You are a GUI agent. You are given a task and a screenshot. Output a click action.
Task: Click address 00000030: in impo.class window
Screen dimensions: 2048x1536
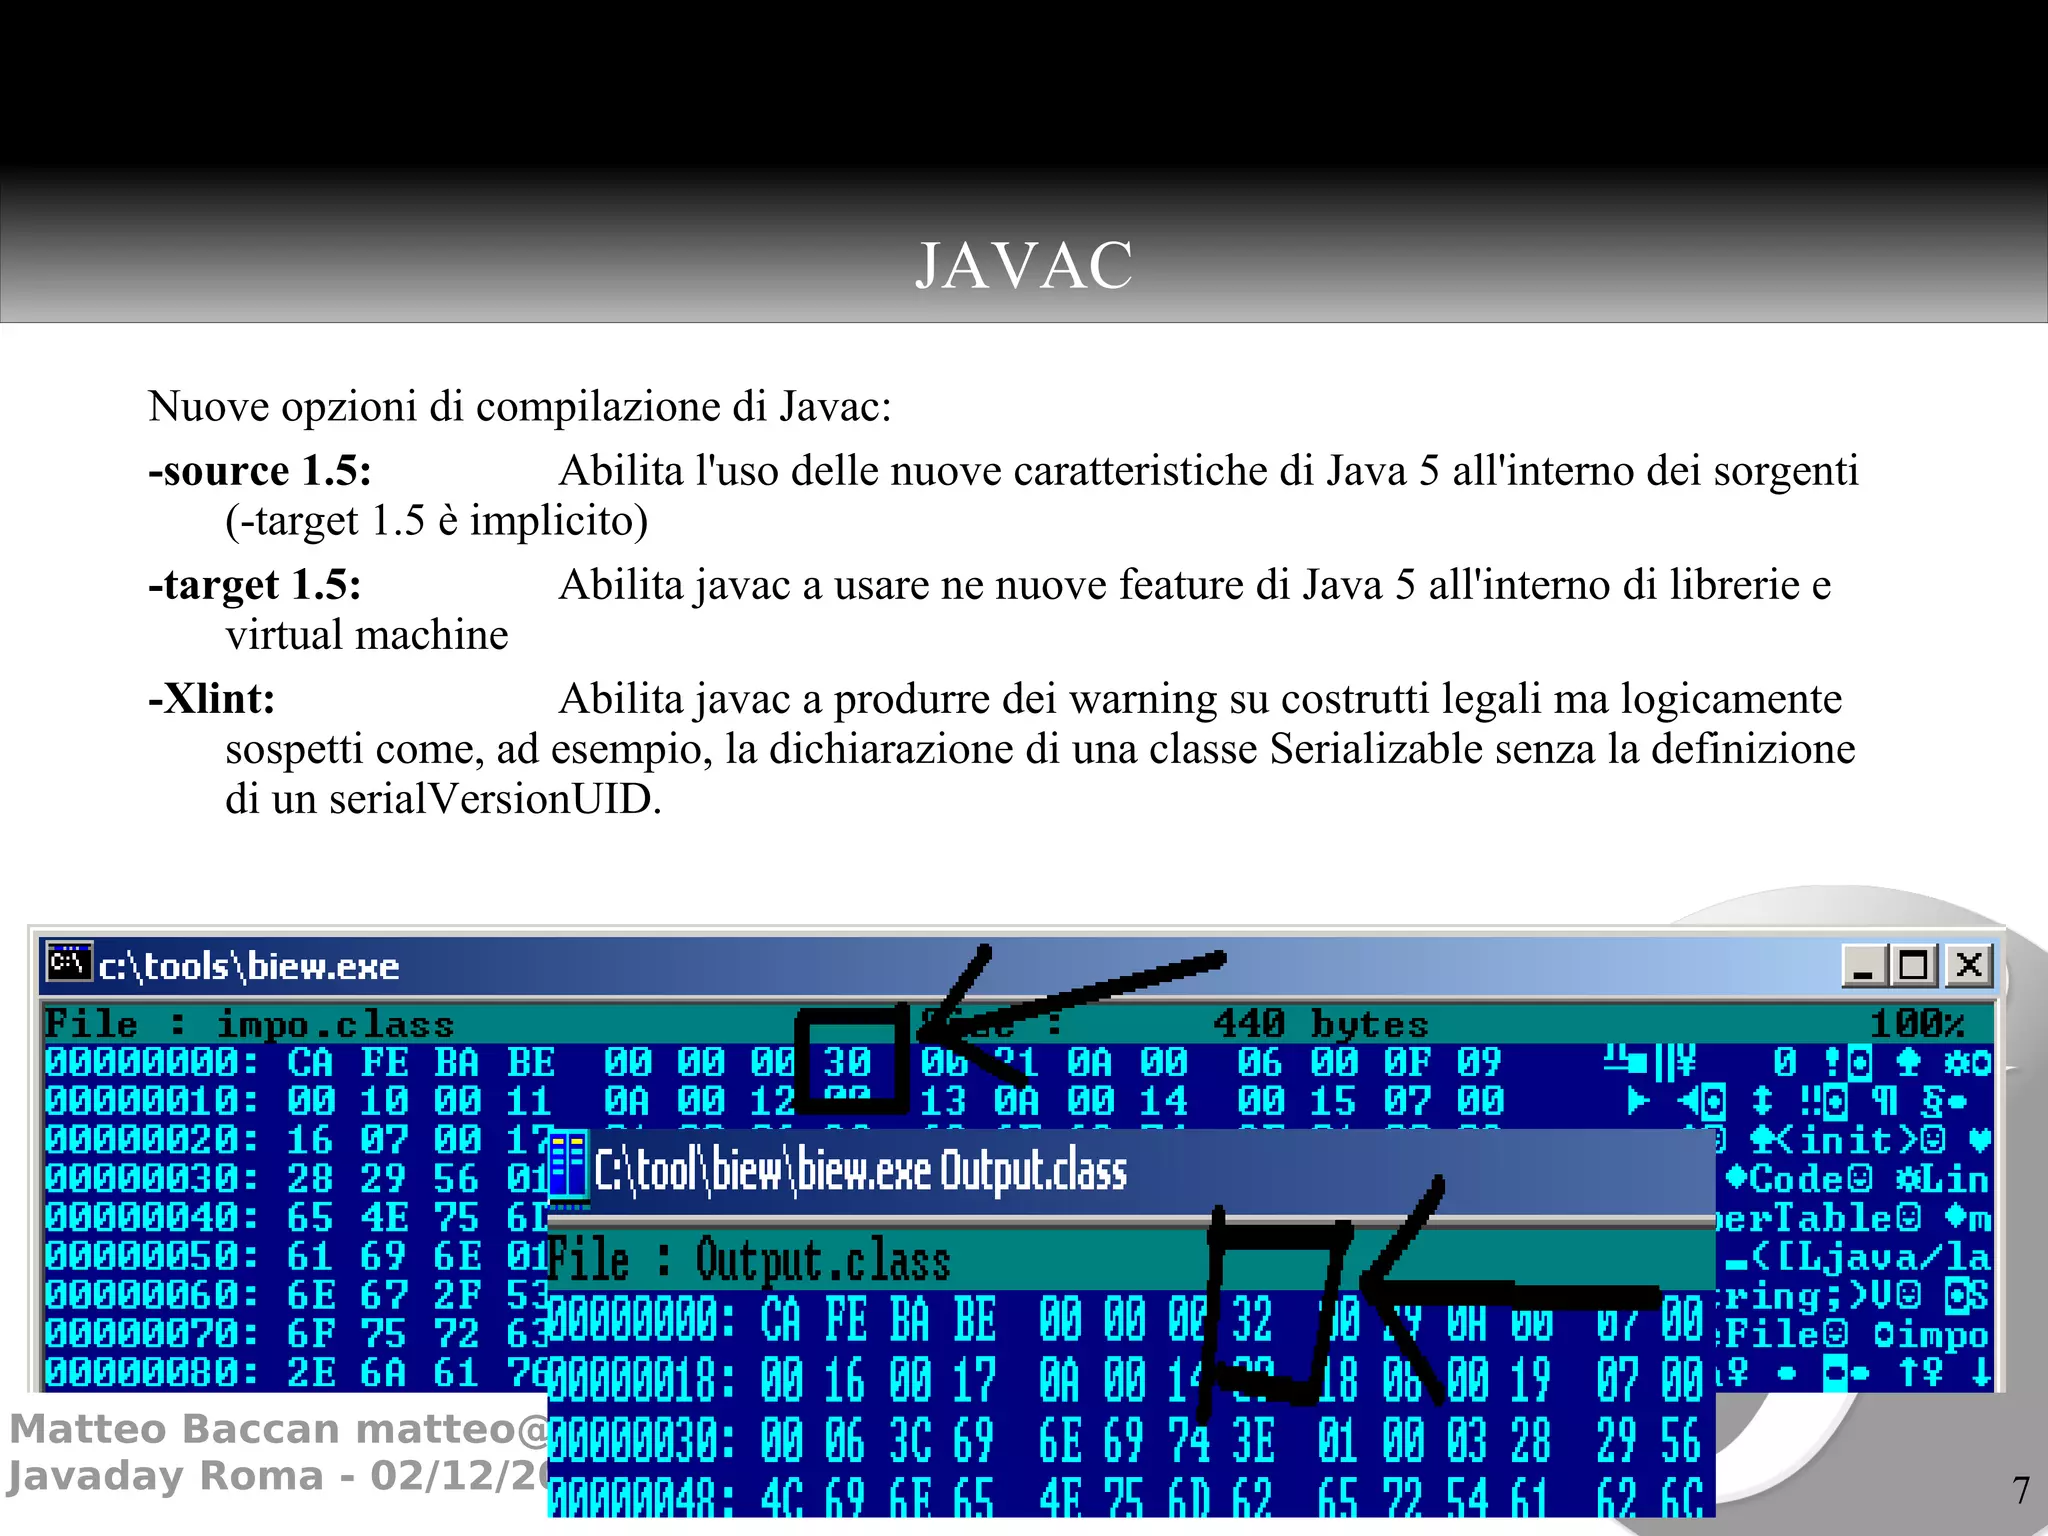(x=152, y=1179)
